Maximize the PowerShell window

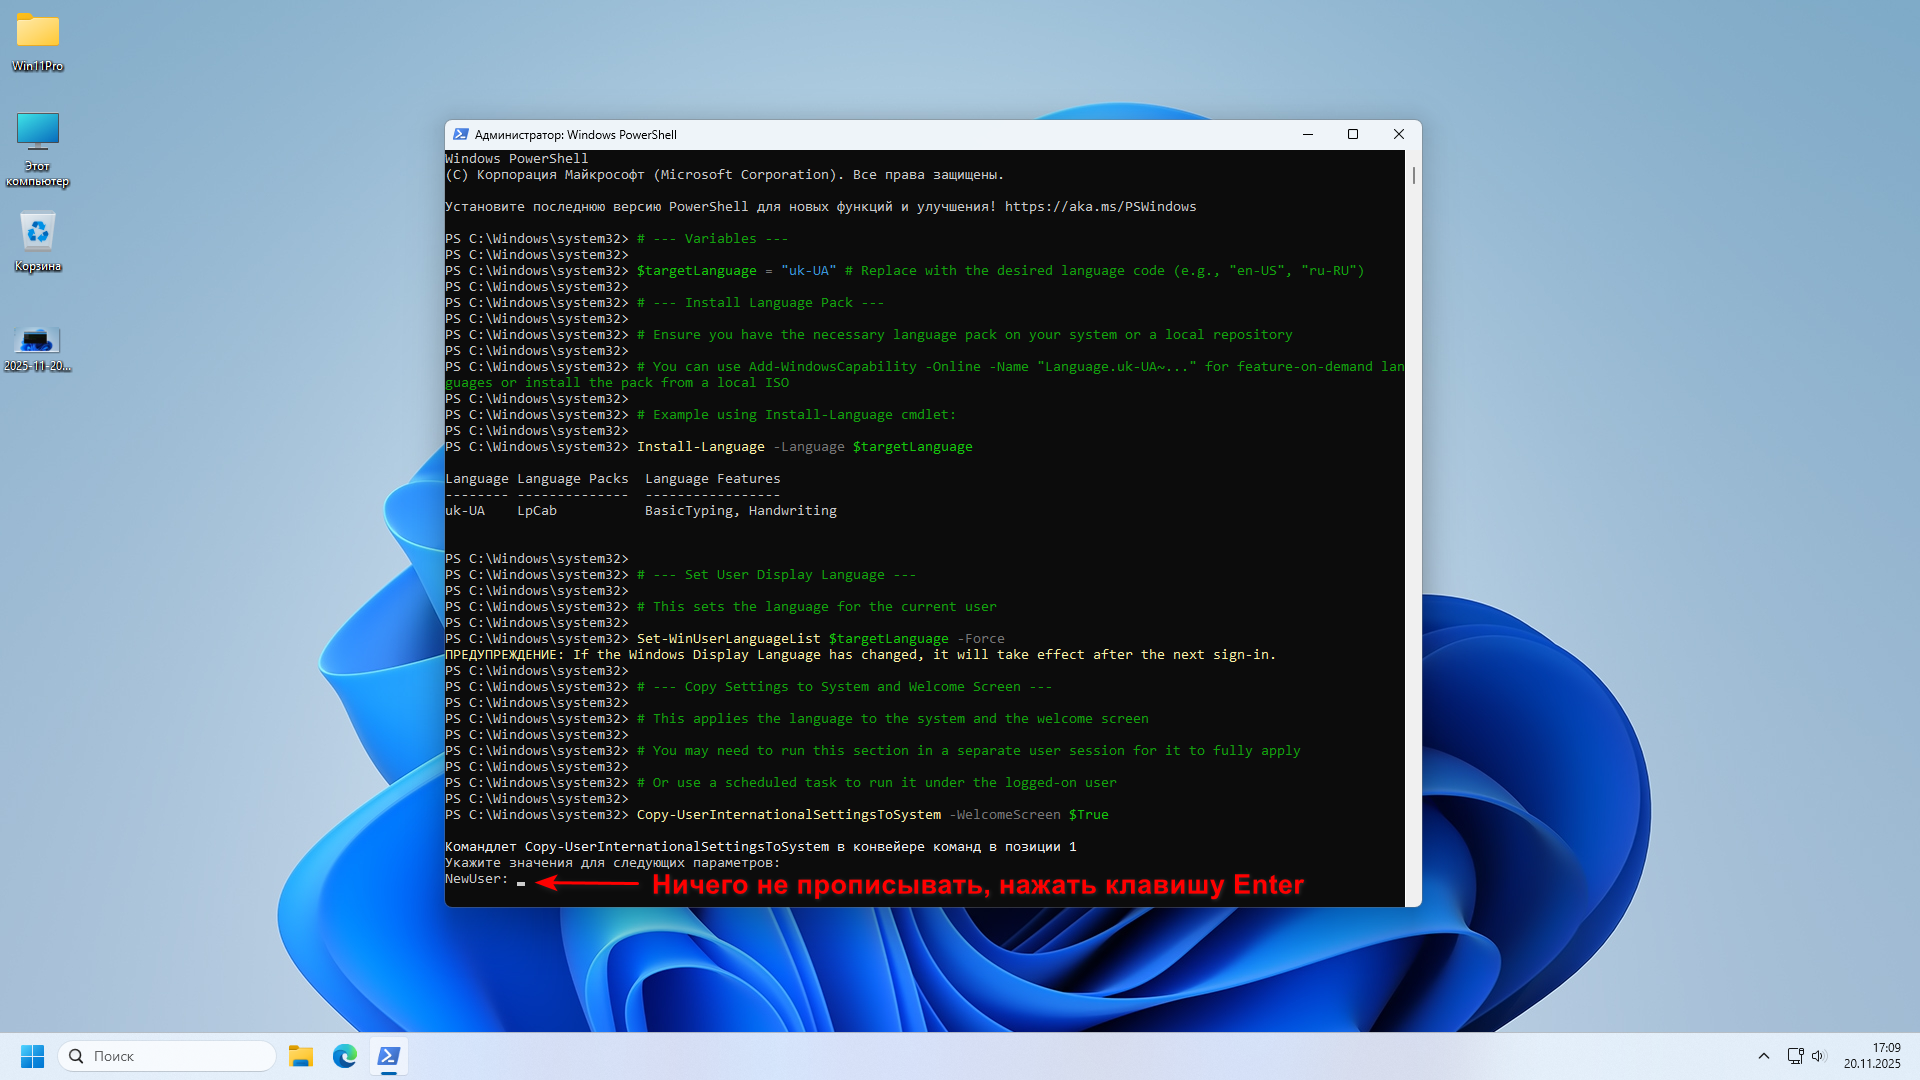point(1353,135)
